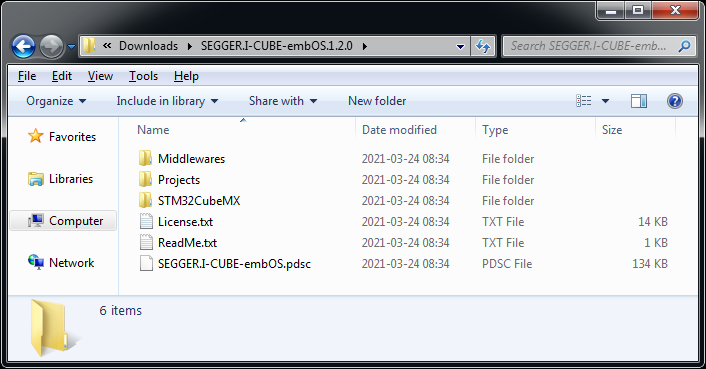Select the Middlewares folder icon
The height and width of the screenshot is (369, 706).
pyautogui.click(x=145, y=158)
